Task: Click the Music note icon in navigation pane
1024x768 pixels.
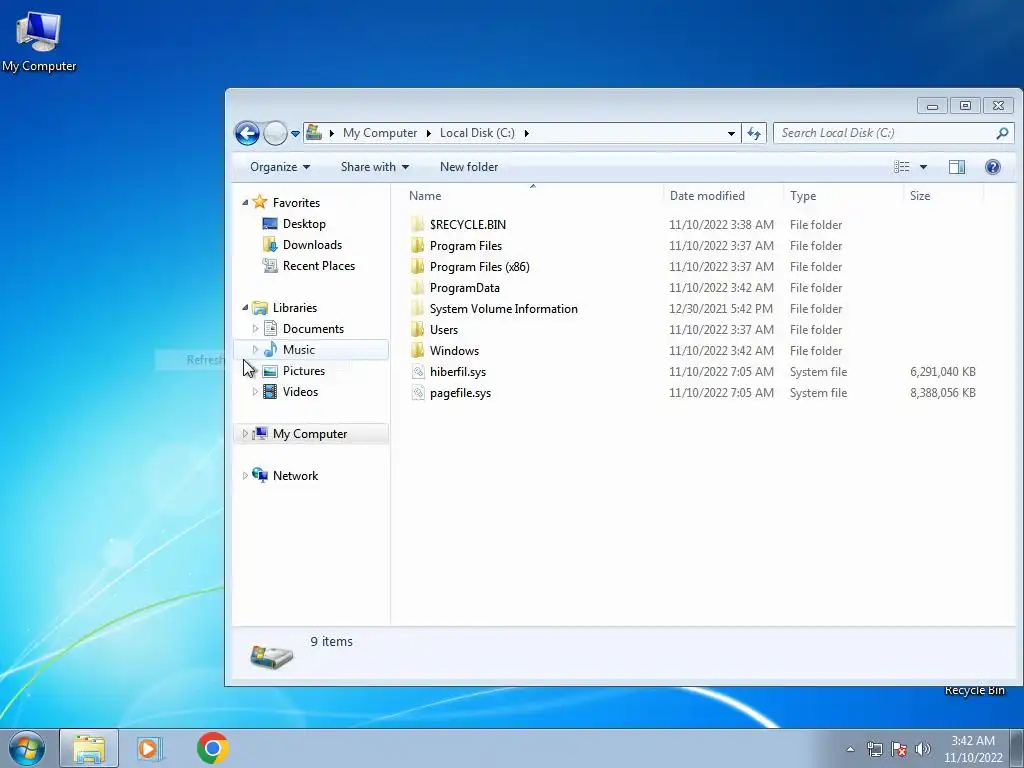Action: pyautogui.click(x=270, y=349)
